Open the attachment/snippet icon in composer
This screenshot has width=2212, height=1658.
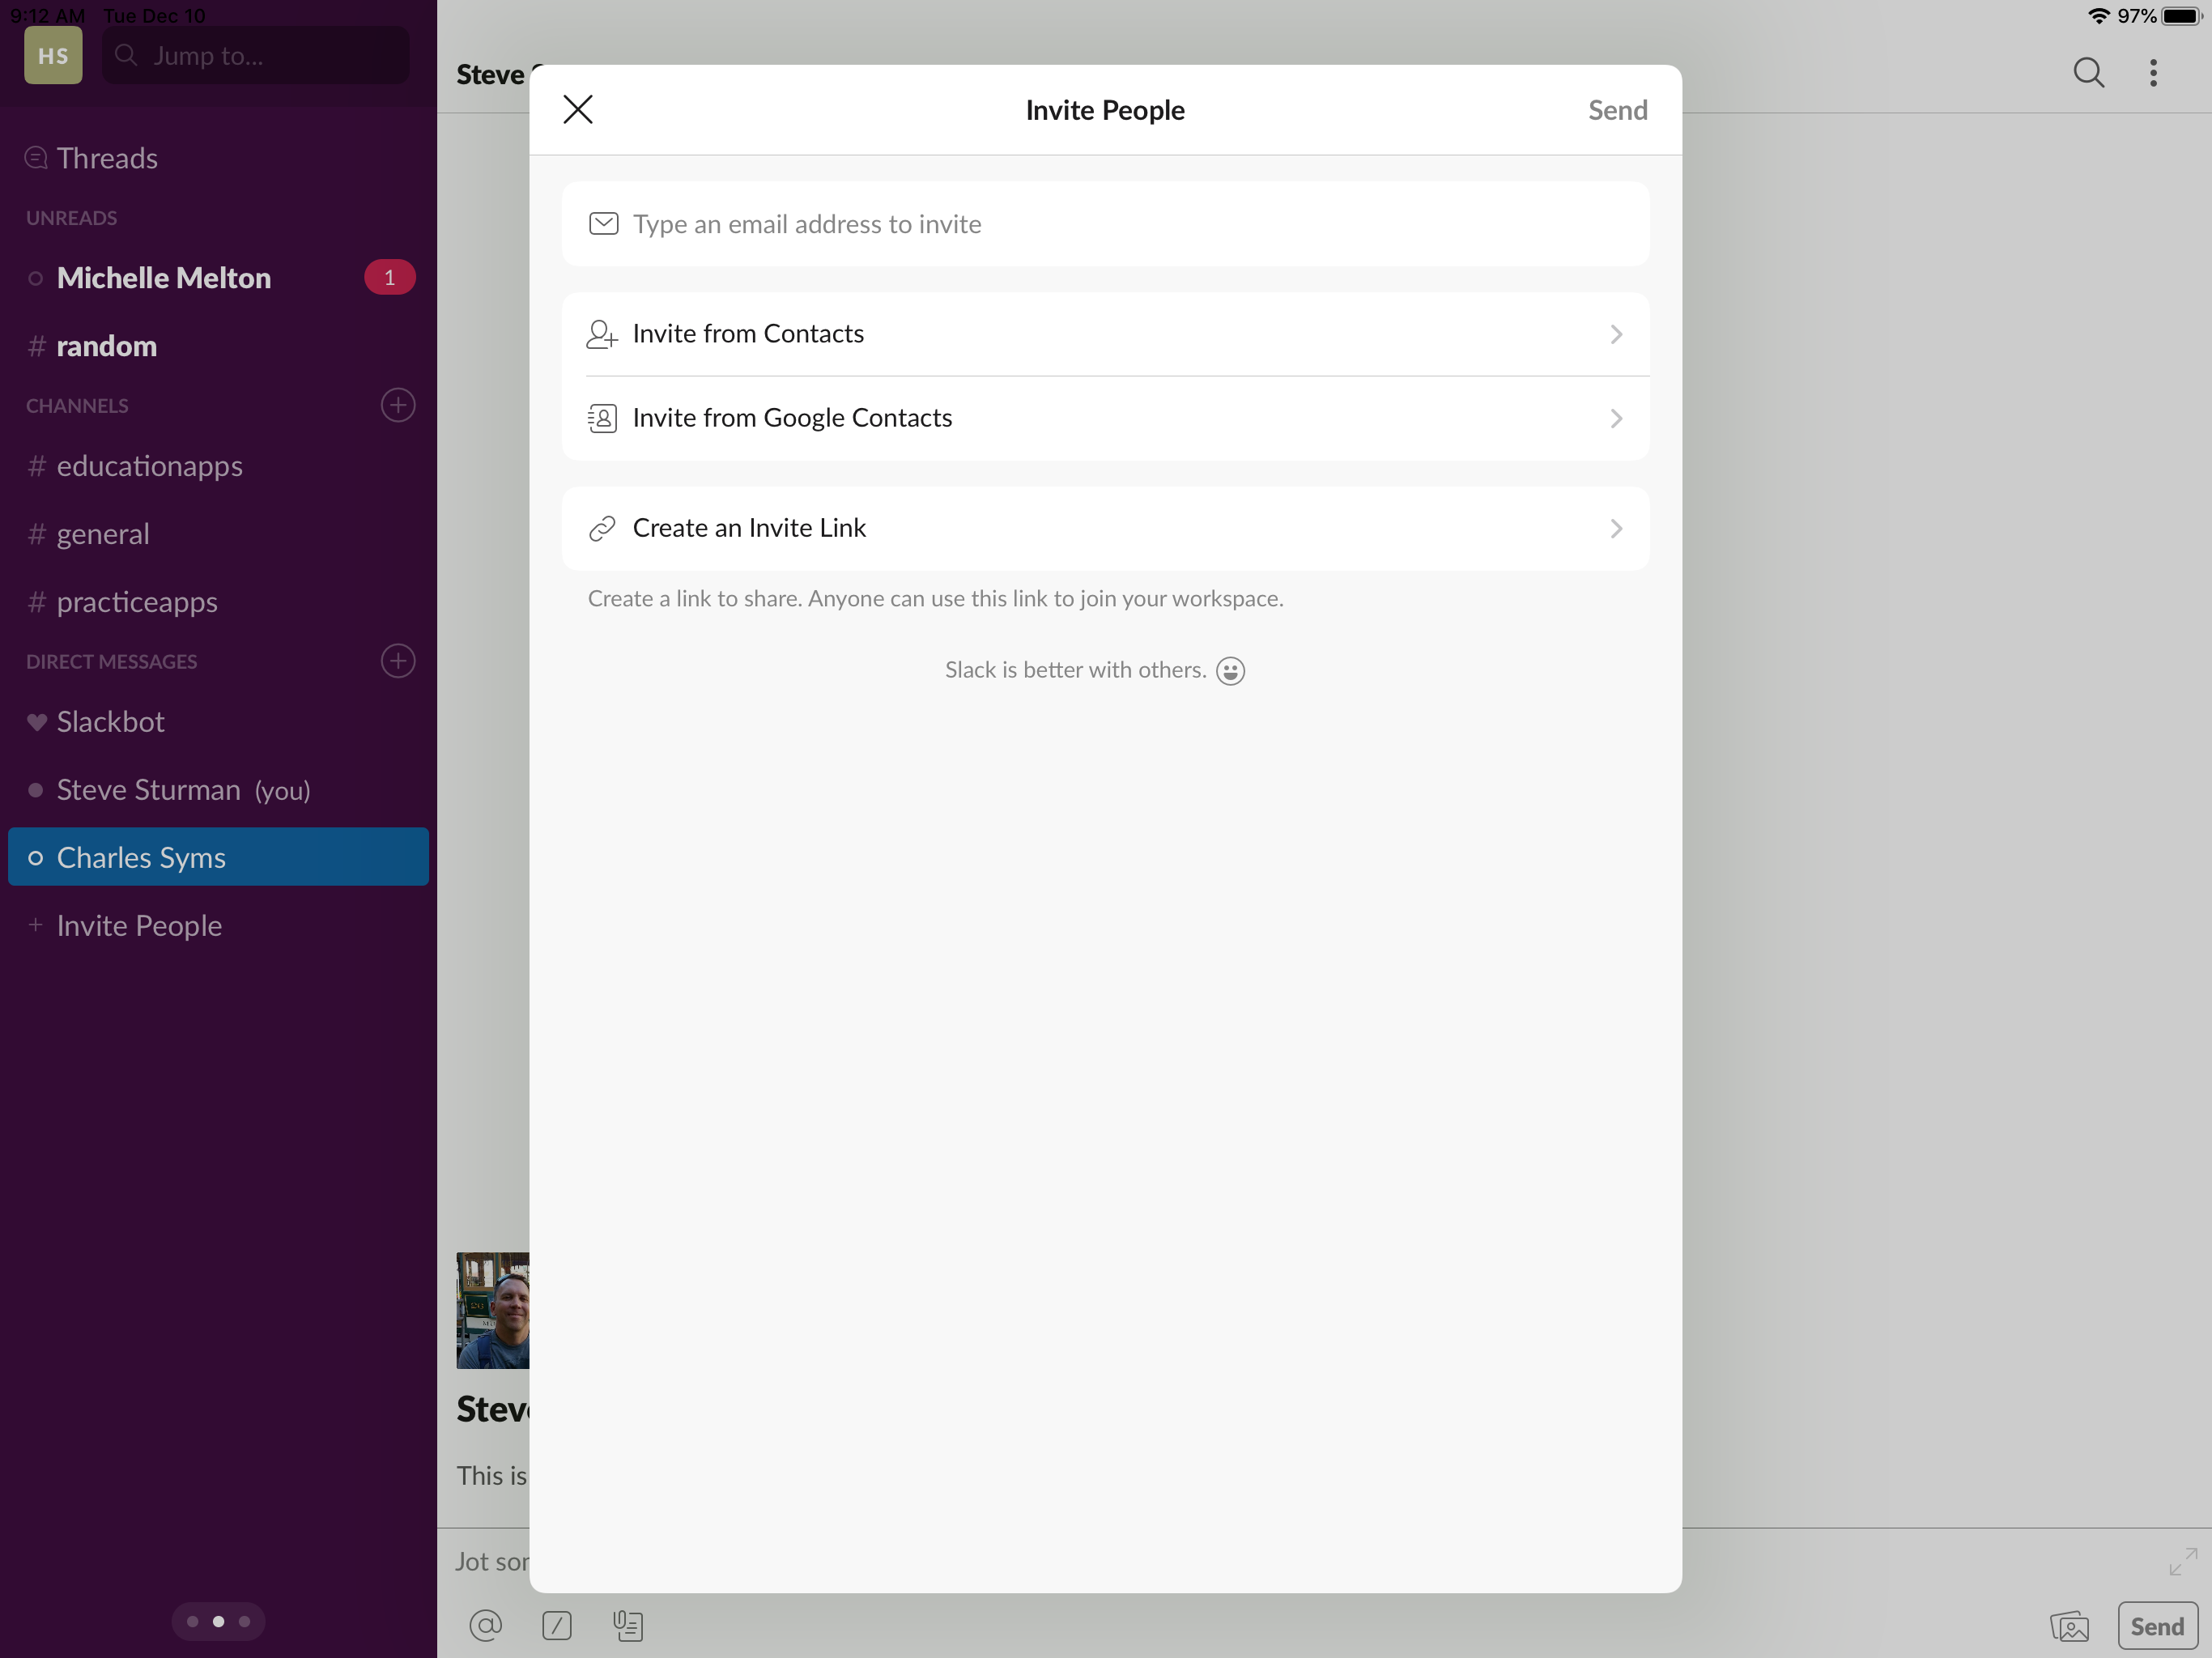click(x=628, y=1625)
